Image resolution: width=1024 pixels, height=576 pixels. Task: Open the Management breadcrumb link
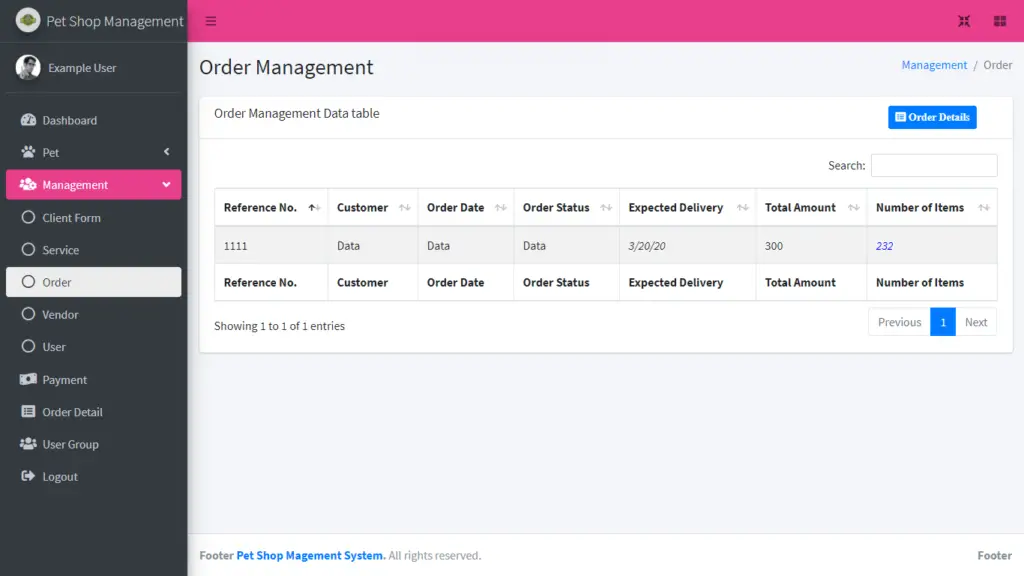pyautogui.click(x=934, y=64)
